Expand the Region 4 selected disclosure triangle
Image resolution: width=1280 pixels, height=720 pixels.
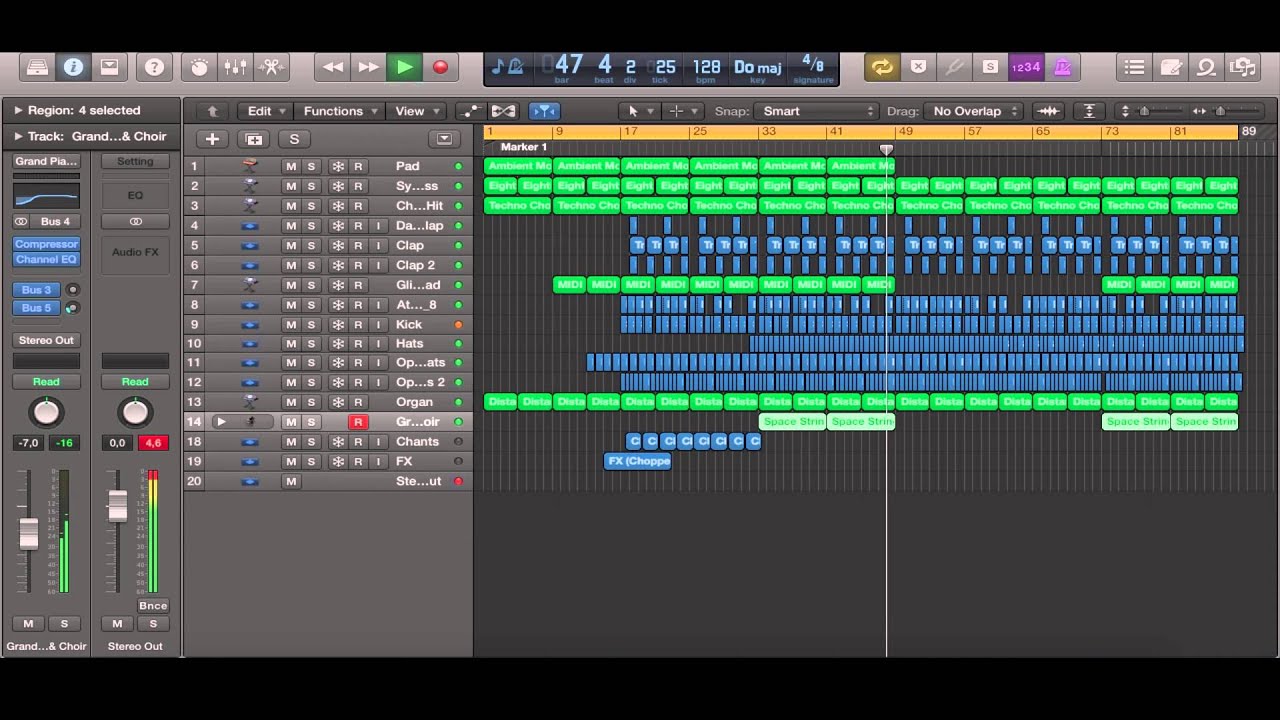click(18, 110)
